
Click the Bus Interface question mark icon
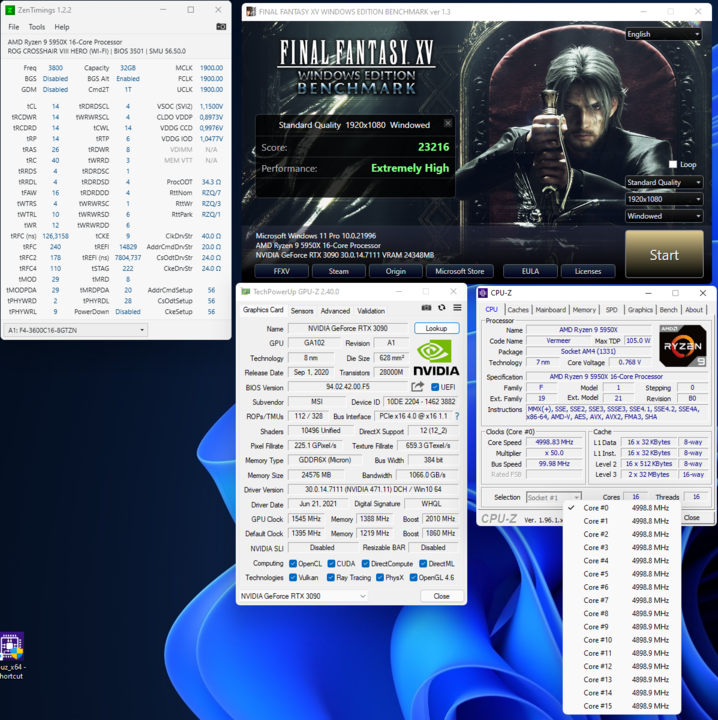click(x=457, y=416)
